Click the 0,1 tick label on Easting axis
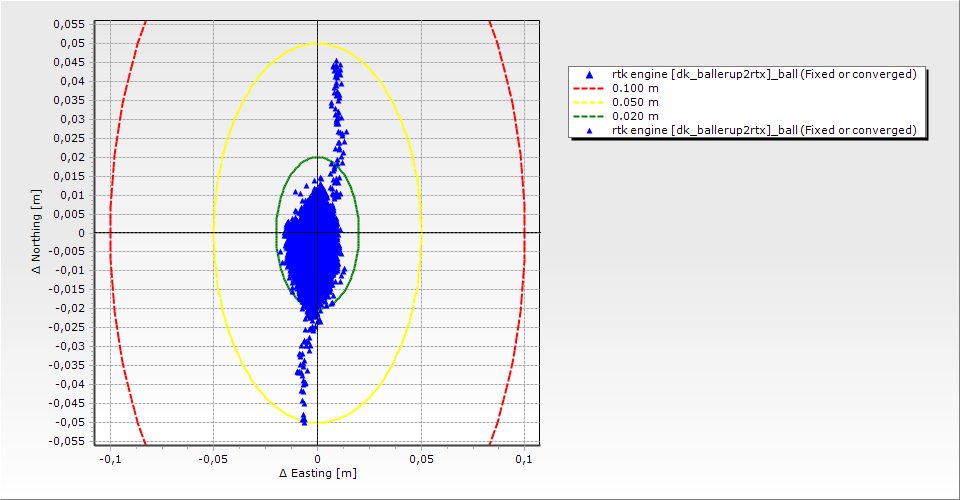 pos(525,459)
